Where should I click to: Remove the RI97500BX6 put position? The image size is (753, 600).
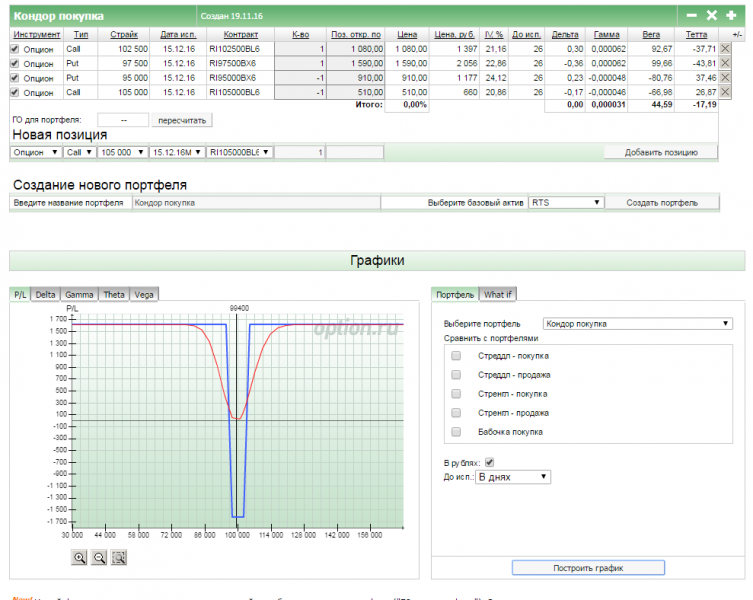pyautogui.click(x=727, y=63)
